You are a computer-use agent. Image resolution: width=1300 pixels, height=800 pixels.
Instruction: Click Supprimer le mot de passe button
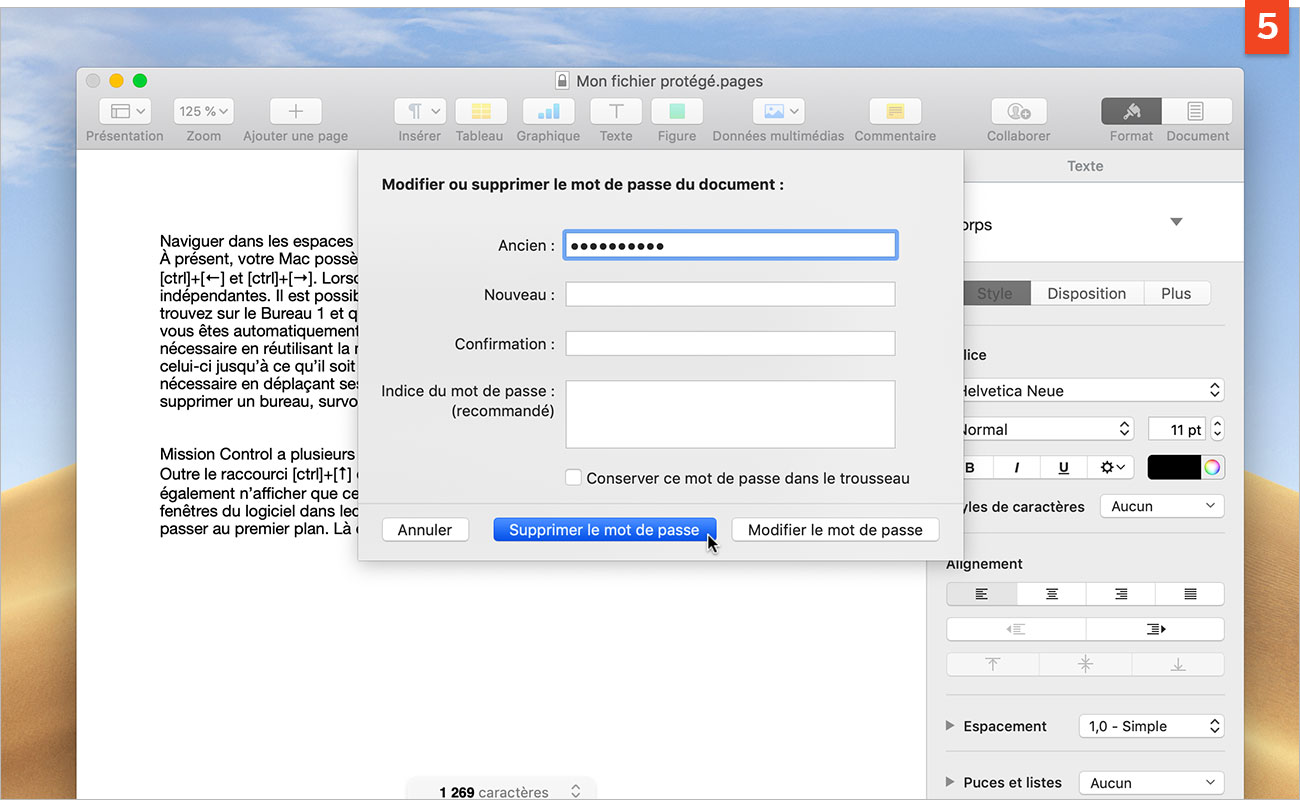point(604,530)
